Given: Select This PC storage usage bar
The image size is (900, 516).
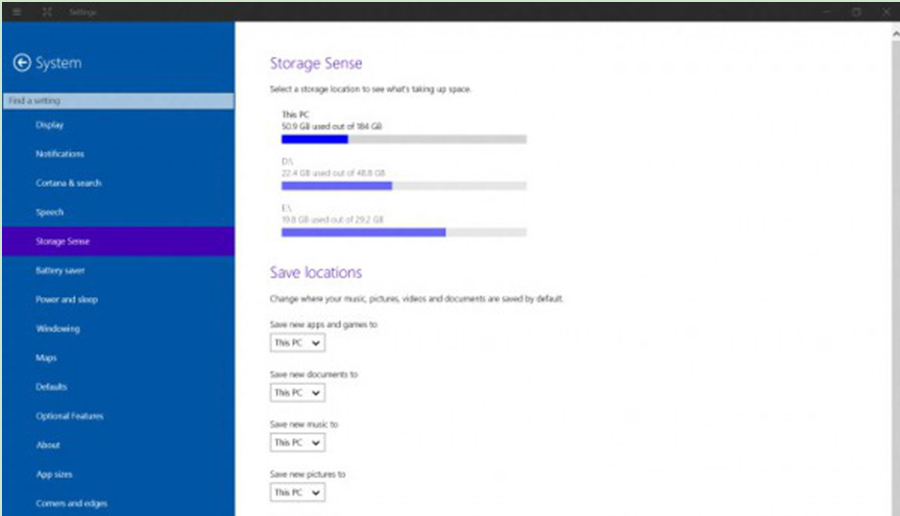Looking at the screenshot, I should tap(404, 139).
